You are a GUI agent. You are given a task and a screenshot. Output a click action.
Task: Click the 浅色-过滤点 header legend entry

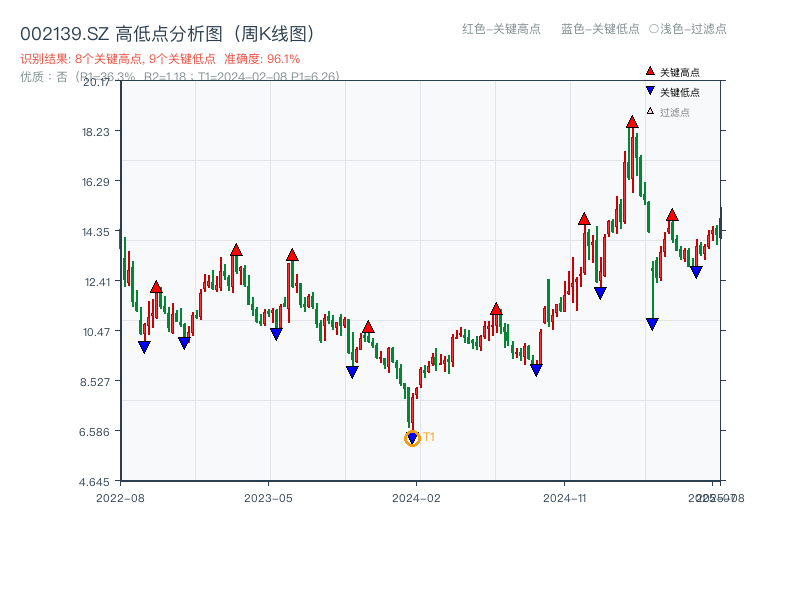pyautogui.click(x=688, y=29)
